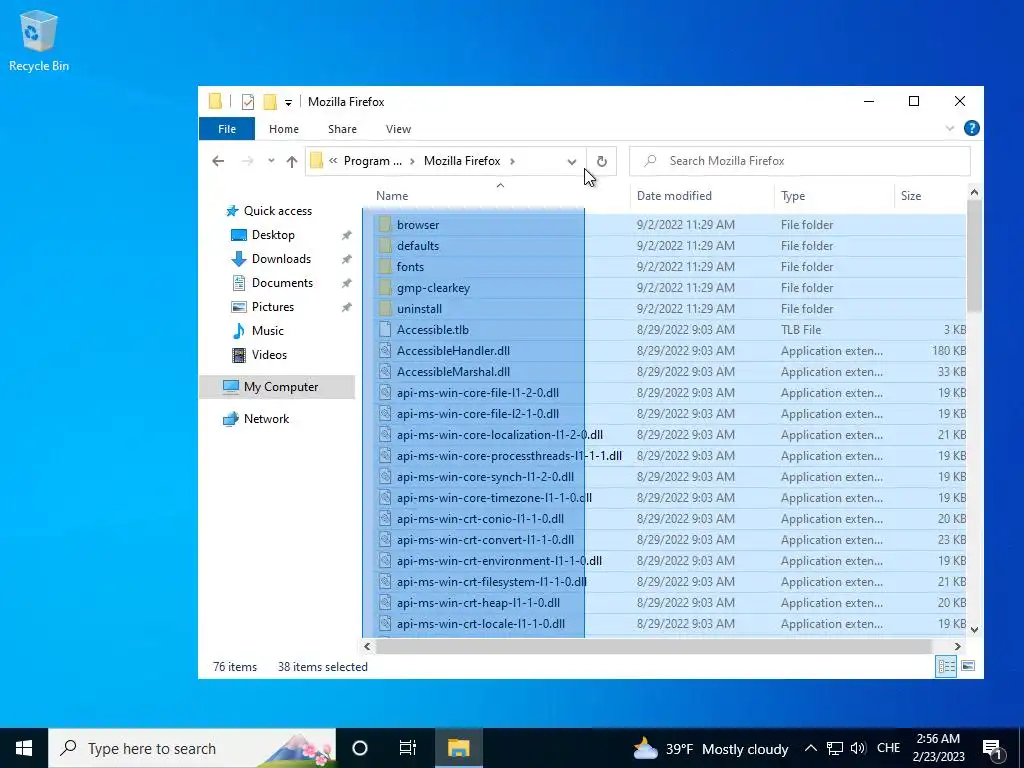This screenshot has width=1024, height=768.
Task: Open the volume tray icon
Action: tap(858, 748)
